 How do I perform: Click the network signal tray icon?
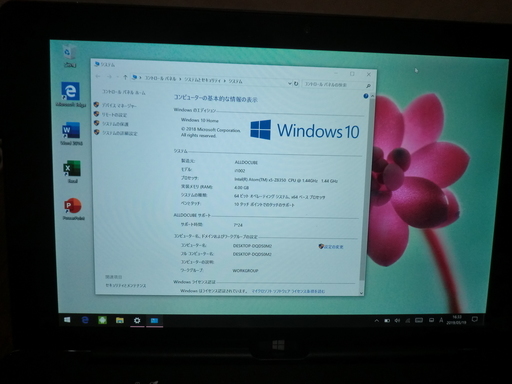[x=408, y=320]
